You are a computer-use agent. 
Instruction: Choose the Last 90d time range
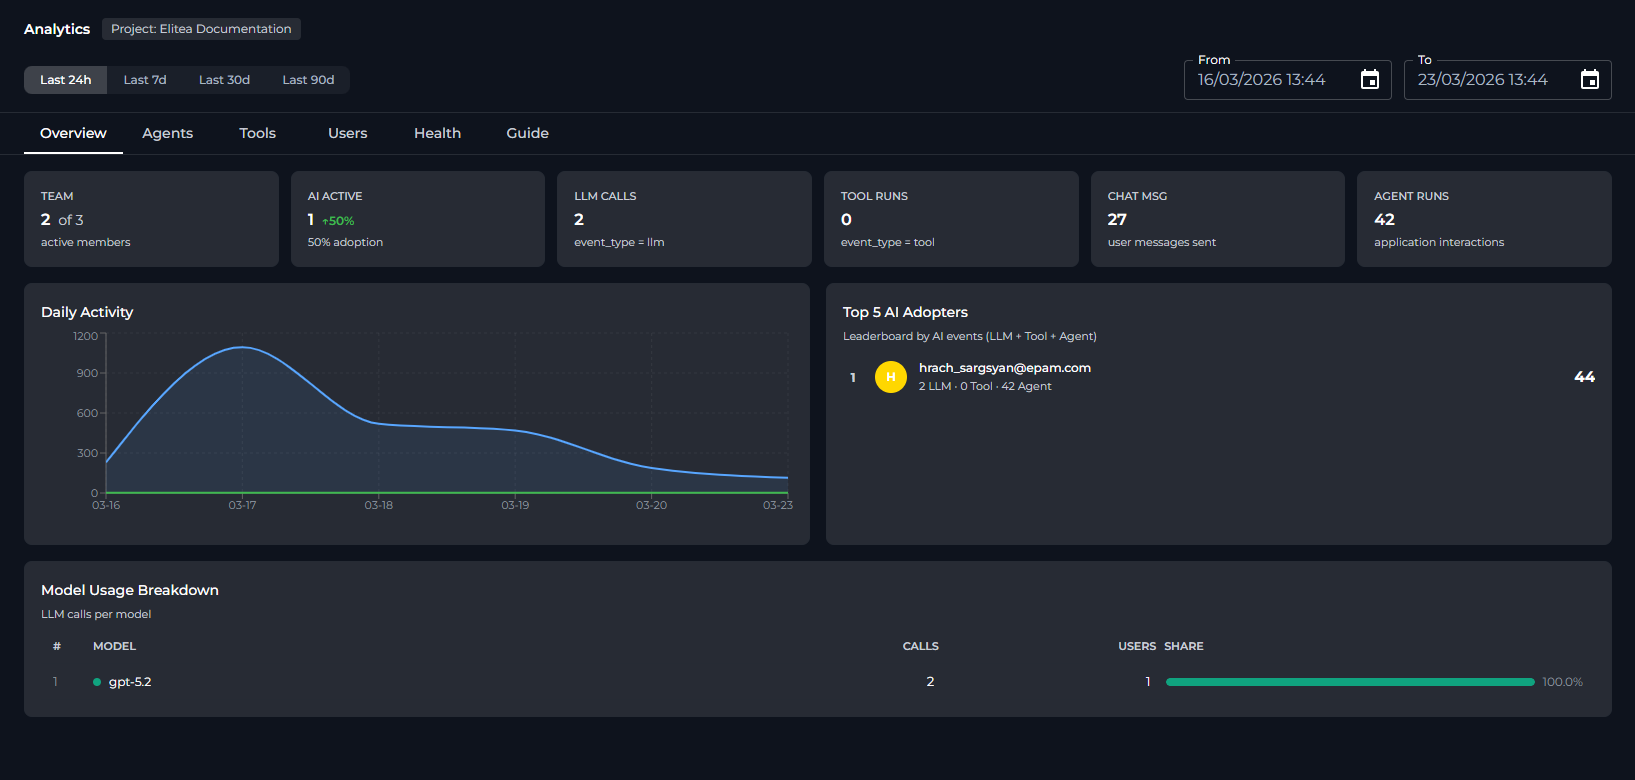308,80
